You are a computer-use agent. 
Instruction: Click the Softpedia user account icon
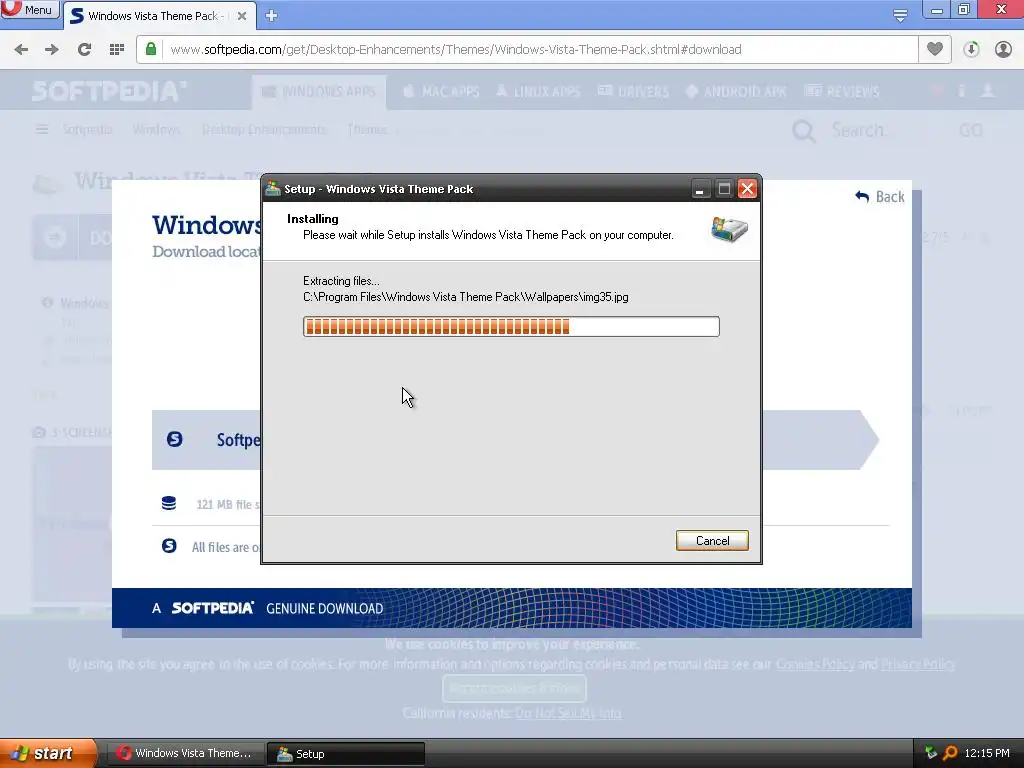click(x=987, y=91)
